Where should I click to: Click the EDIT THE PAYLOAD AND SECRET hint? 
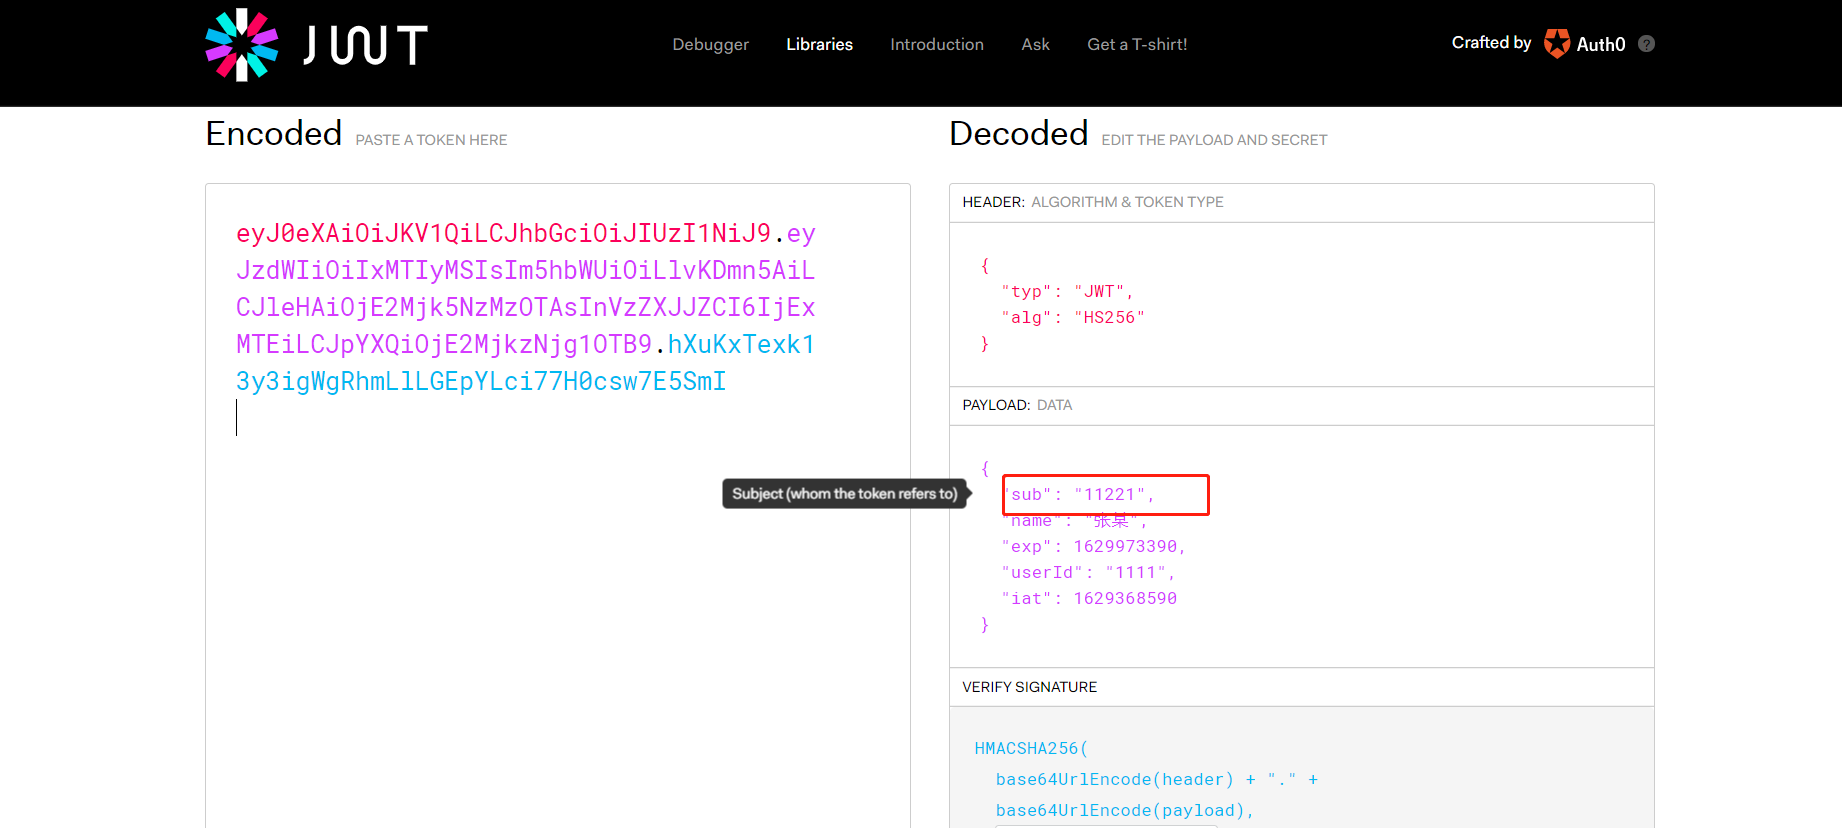[x=1214, y=140]
